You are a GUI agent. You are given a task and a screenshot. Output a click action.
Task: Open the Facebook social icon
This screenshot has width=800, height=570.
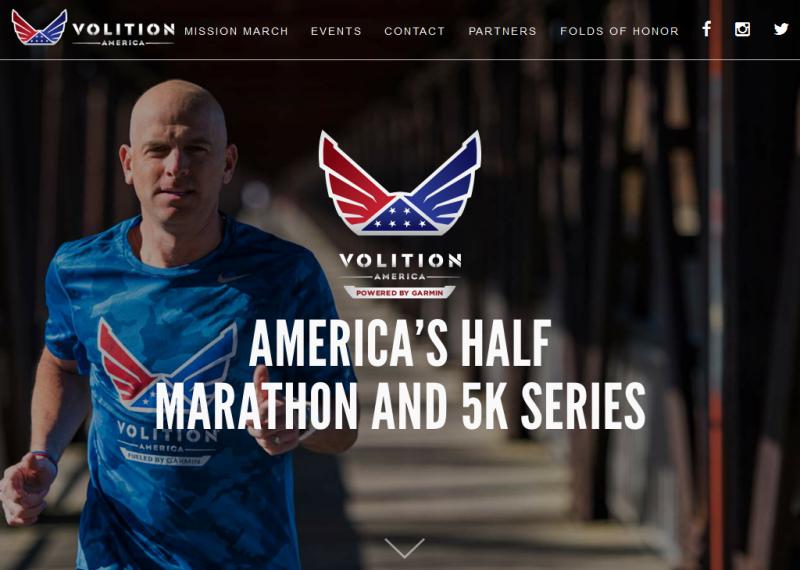click(x=707, y=29)
